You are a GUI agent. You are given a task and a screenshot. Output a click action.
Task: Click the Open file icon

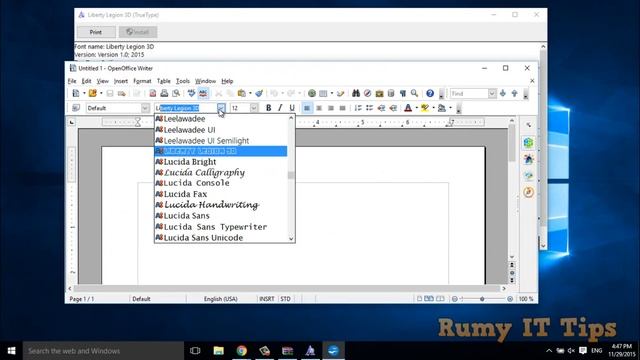pyautogui.click(x=93, y=93)
